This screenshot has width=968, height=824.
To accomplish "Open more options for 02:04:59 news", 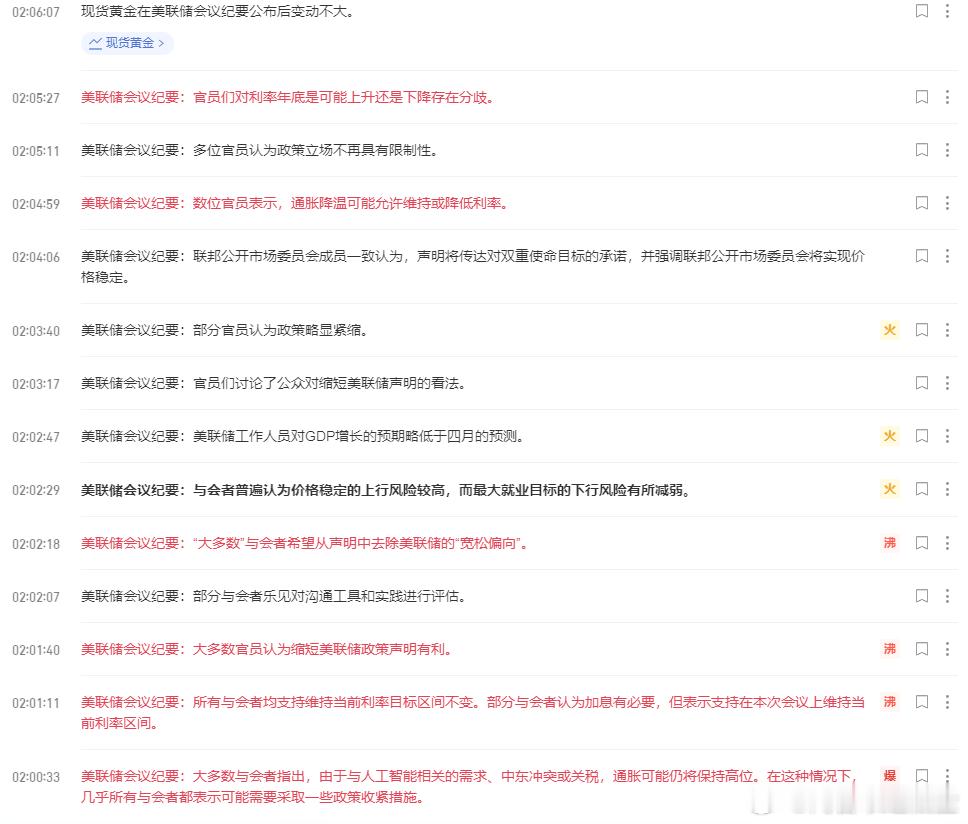I will [x=947, y=203].
